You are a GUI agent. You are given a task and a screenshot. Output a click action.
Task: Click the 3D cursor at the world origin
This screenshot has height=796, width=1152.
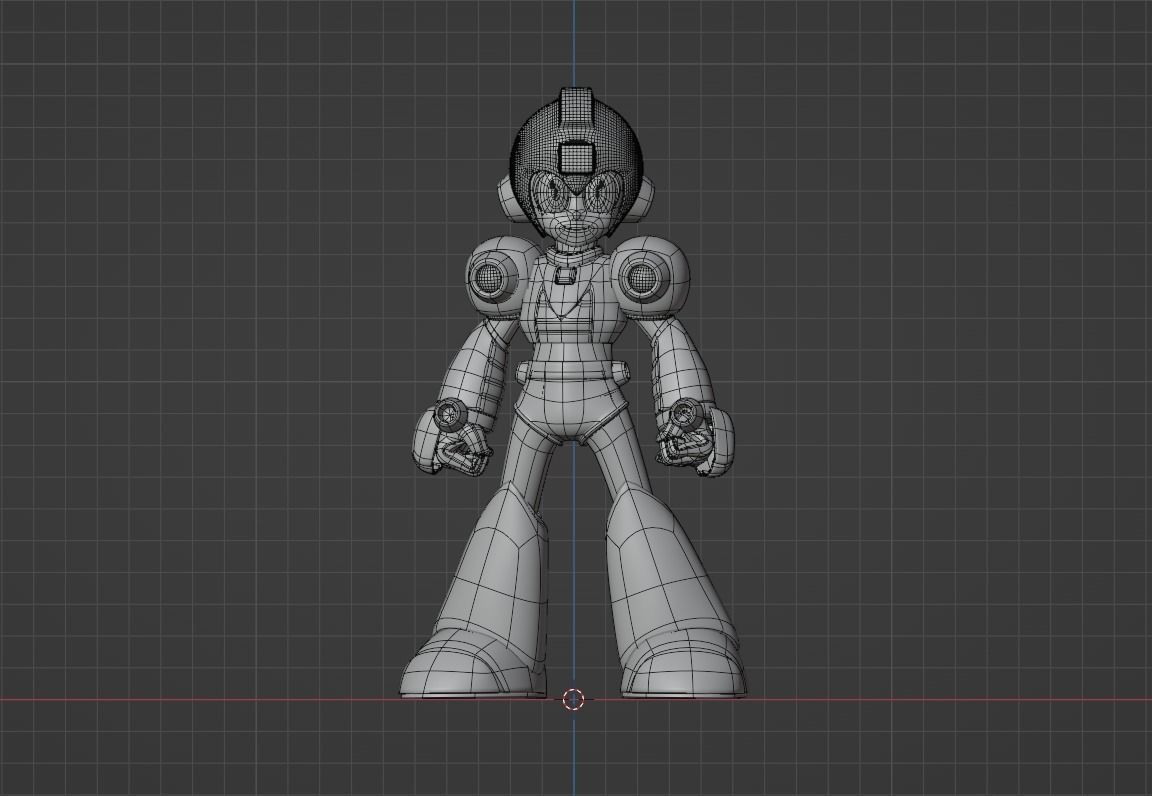click(574, 699)
